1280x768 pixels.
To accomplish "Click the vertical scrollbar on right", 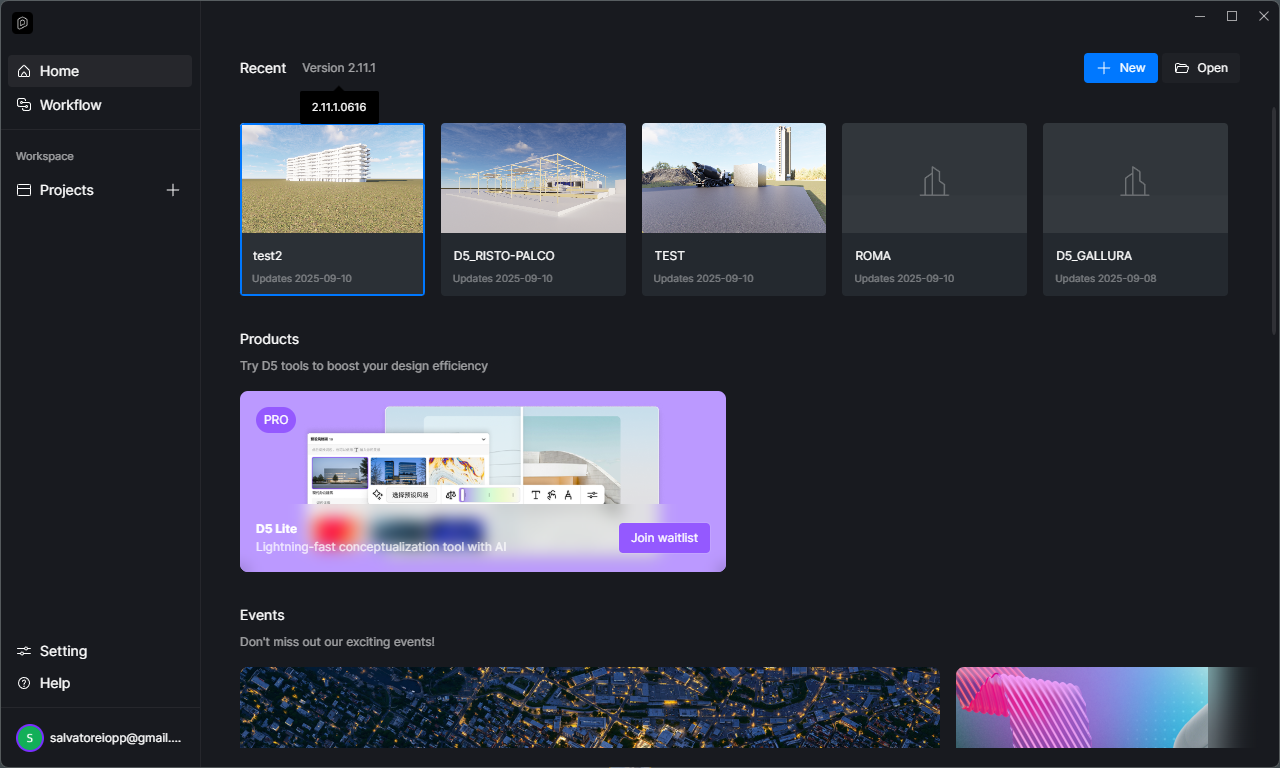I will (1273, 220).
